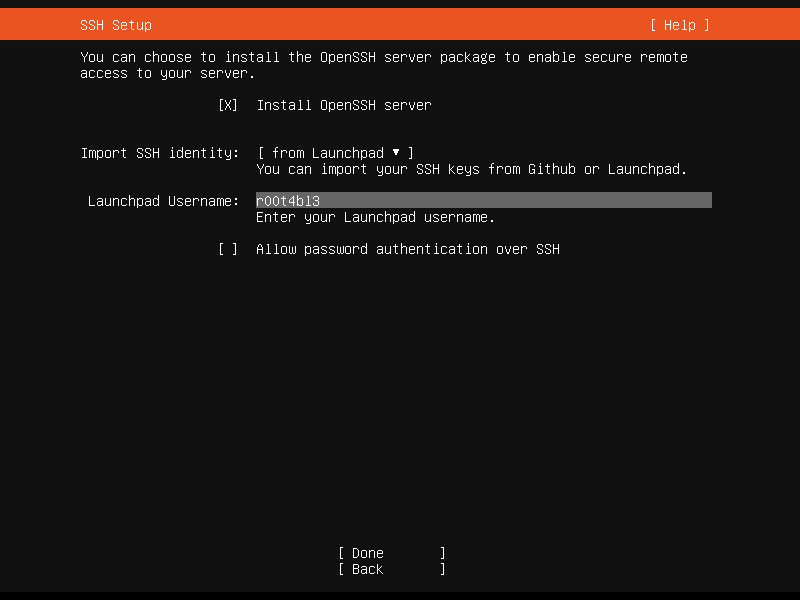Click the [X] mark next to Install OpenSSH
Viewport: 800px width, 600px height.
pos(228,105)
